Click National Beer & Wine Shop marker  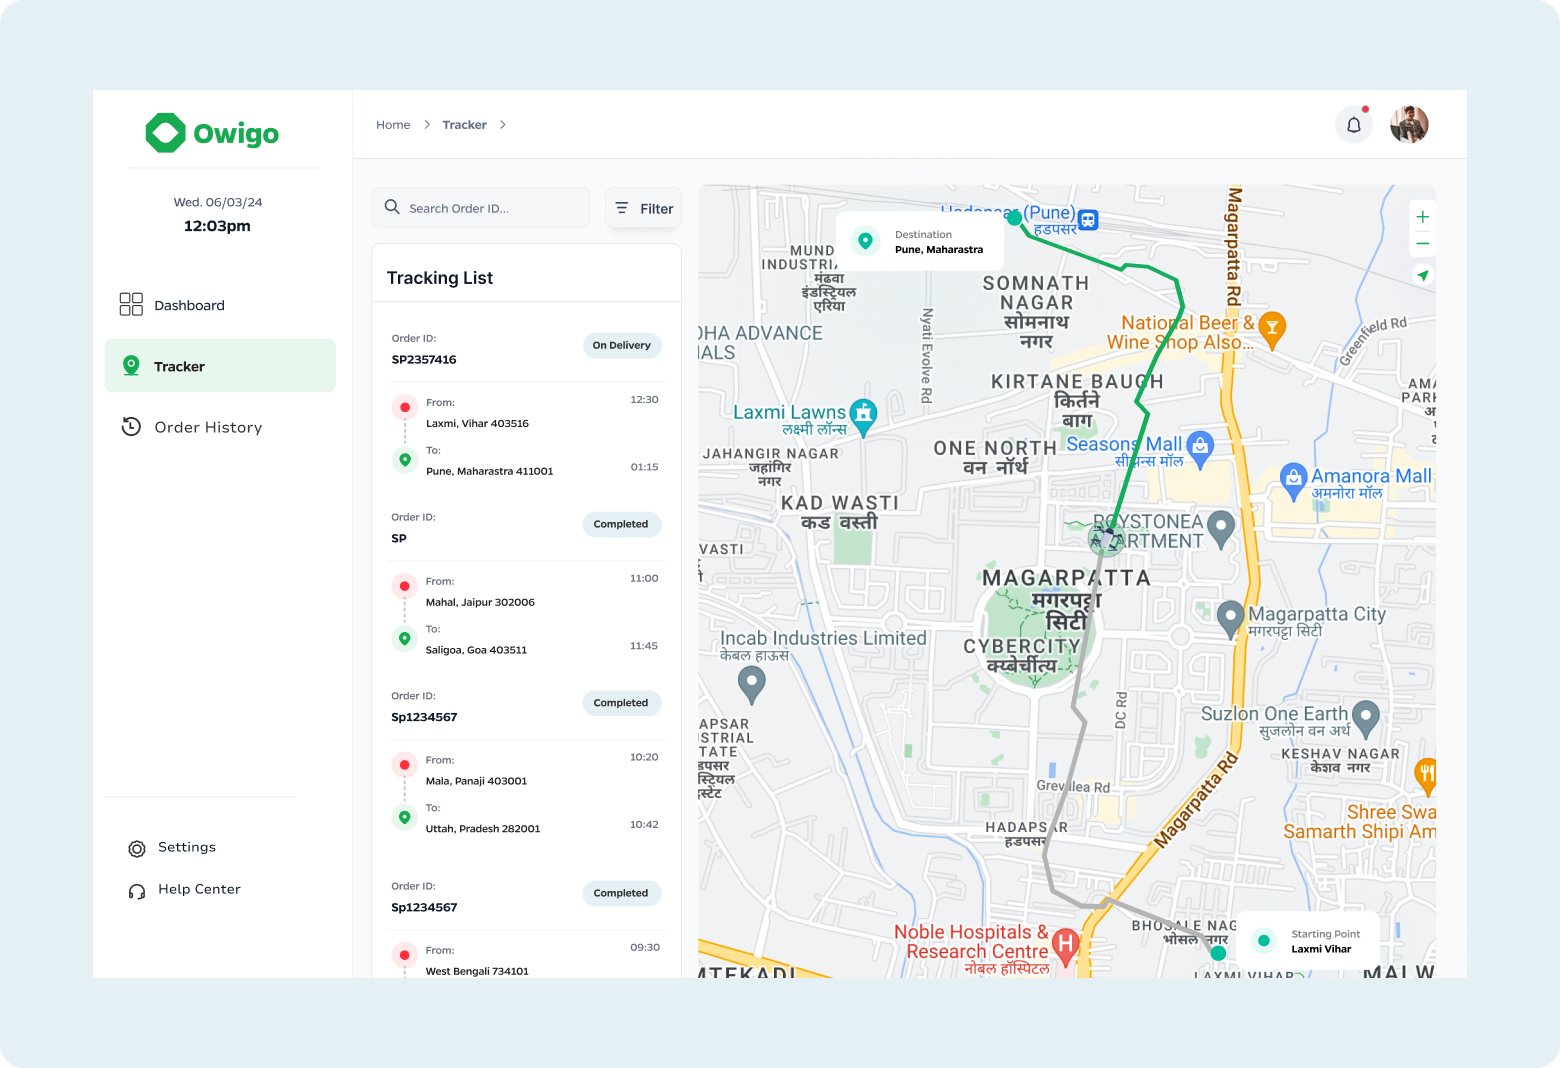1272,329
